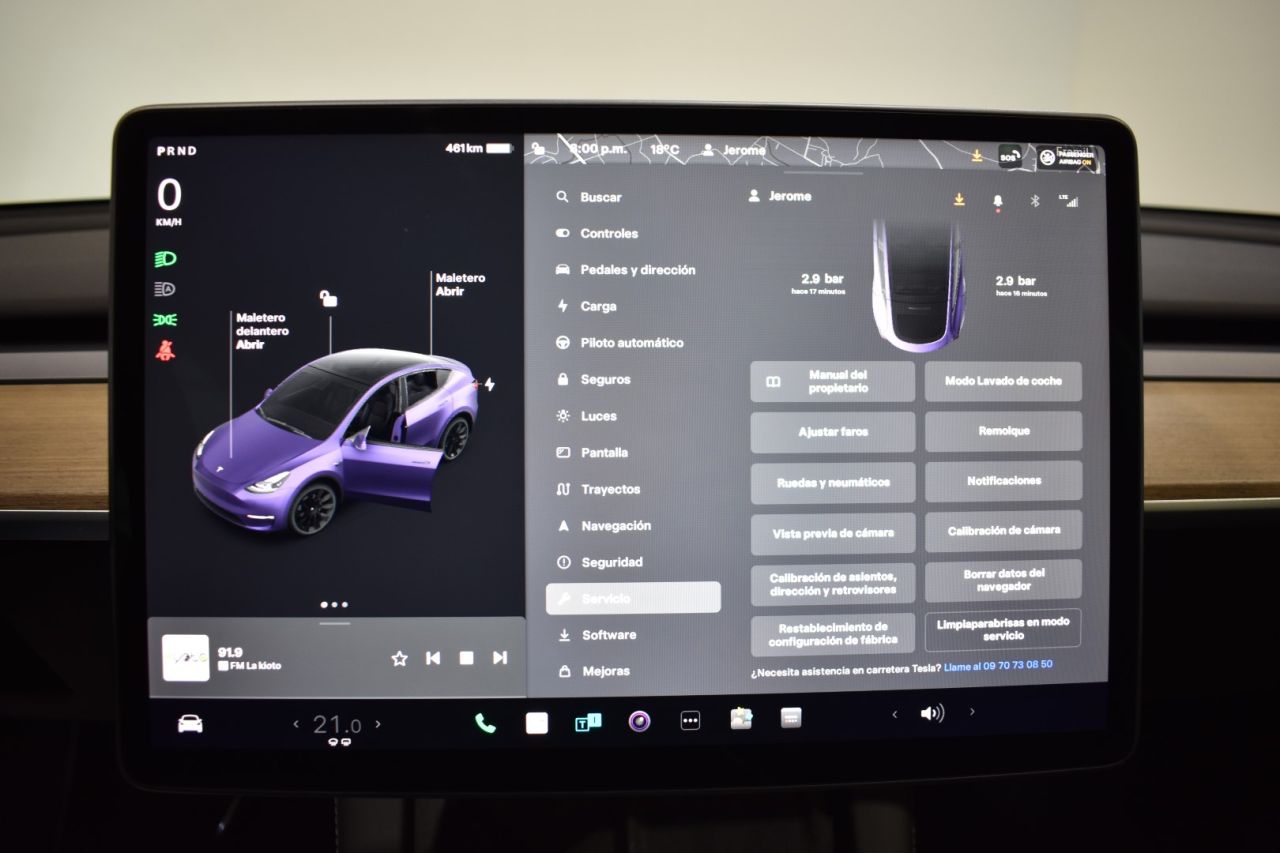Tap the lock icon in top status bar

pos(538,148)
